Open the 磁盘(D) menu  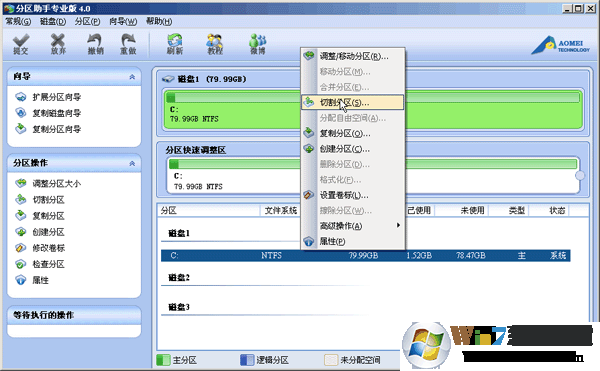point(53,21)
